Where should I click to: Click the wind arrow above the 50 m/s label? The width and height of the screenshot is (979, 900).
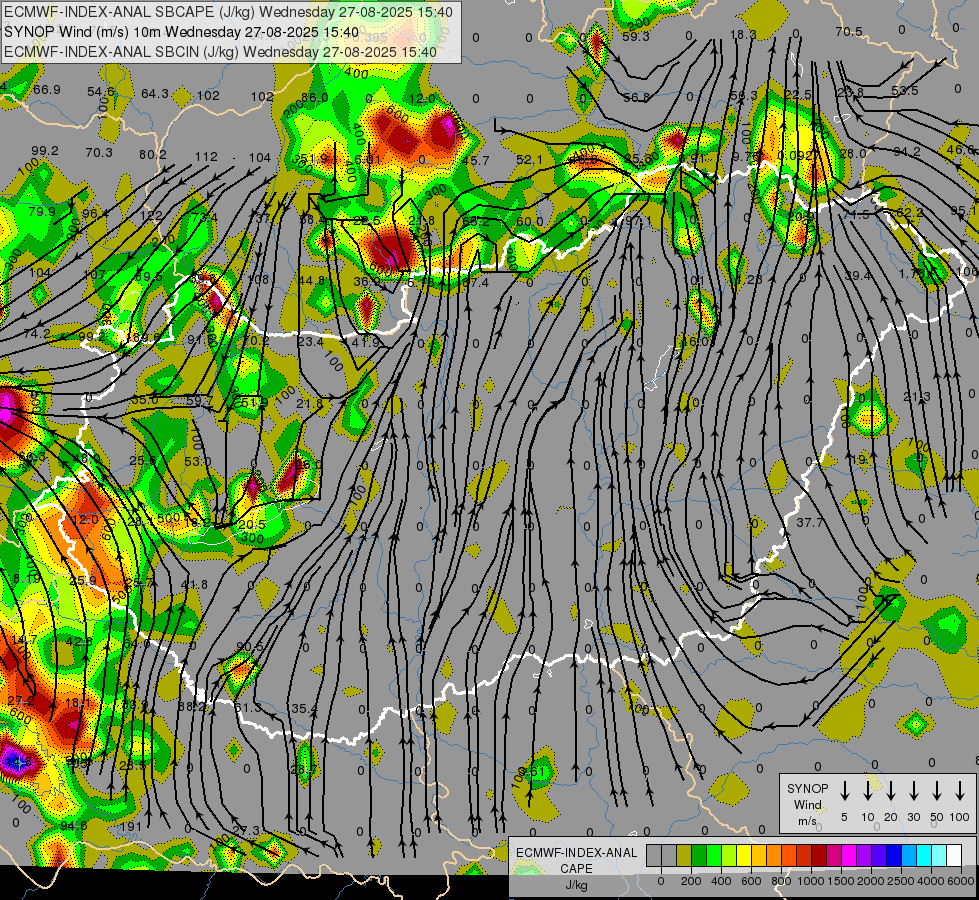(937, 790)
